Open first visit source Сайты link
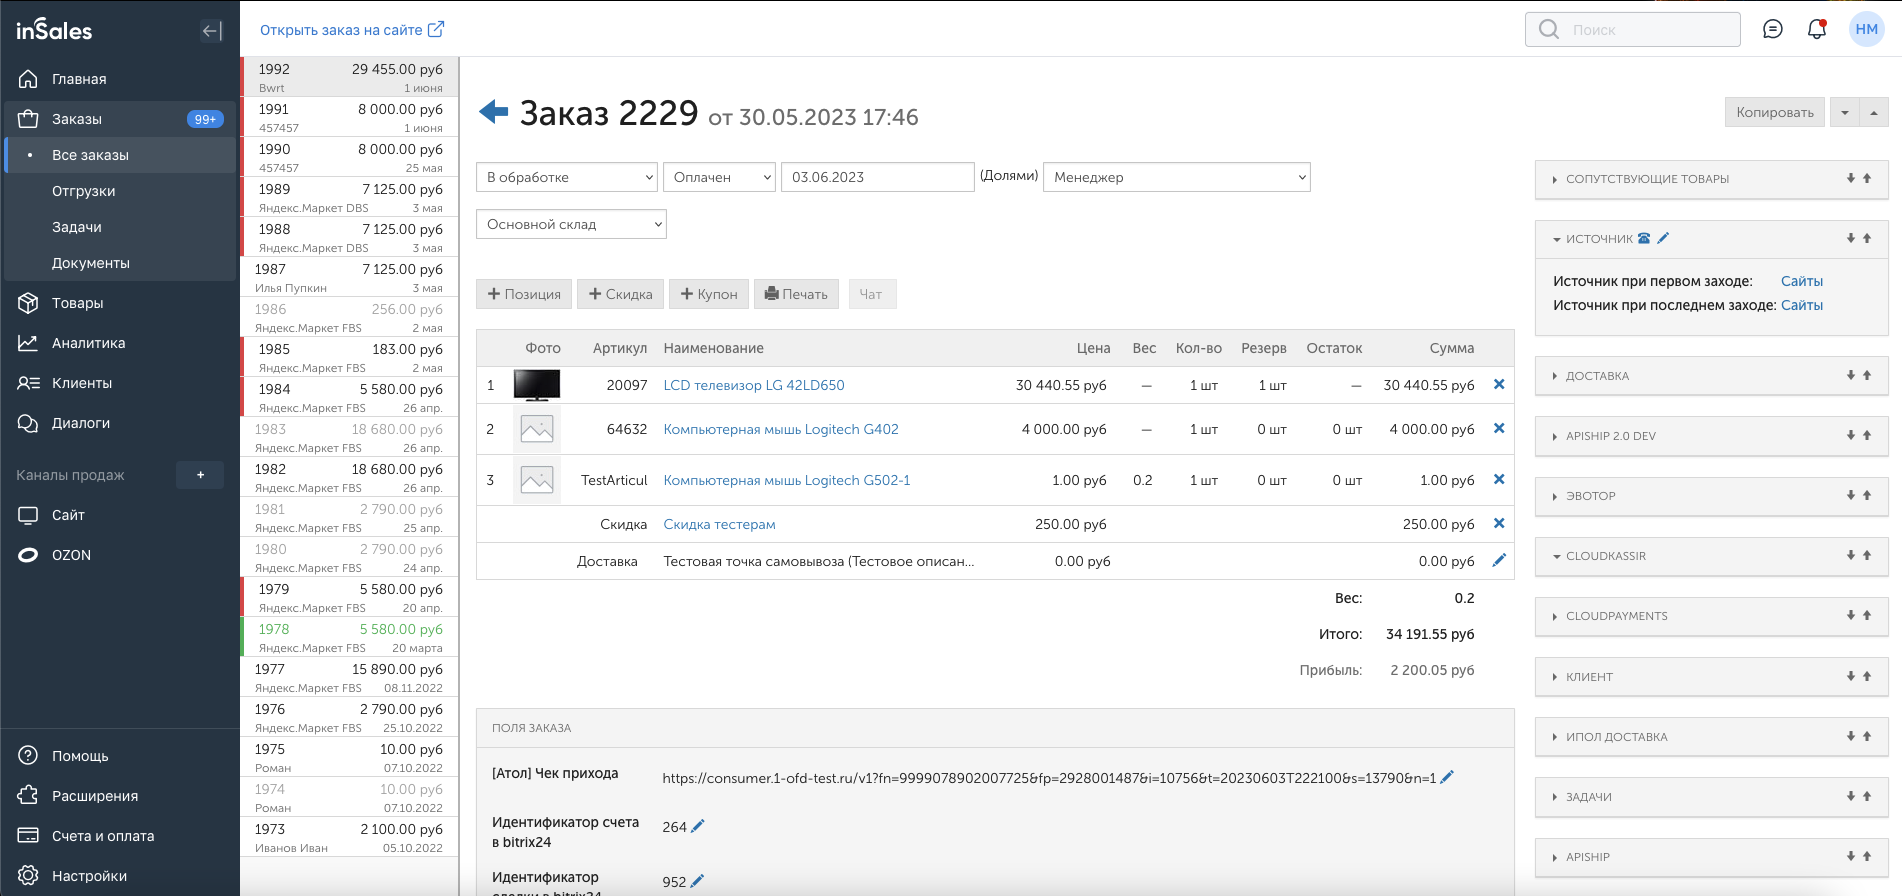1902x896 pixels. tap(1801, 281)
